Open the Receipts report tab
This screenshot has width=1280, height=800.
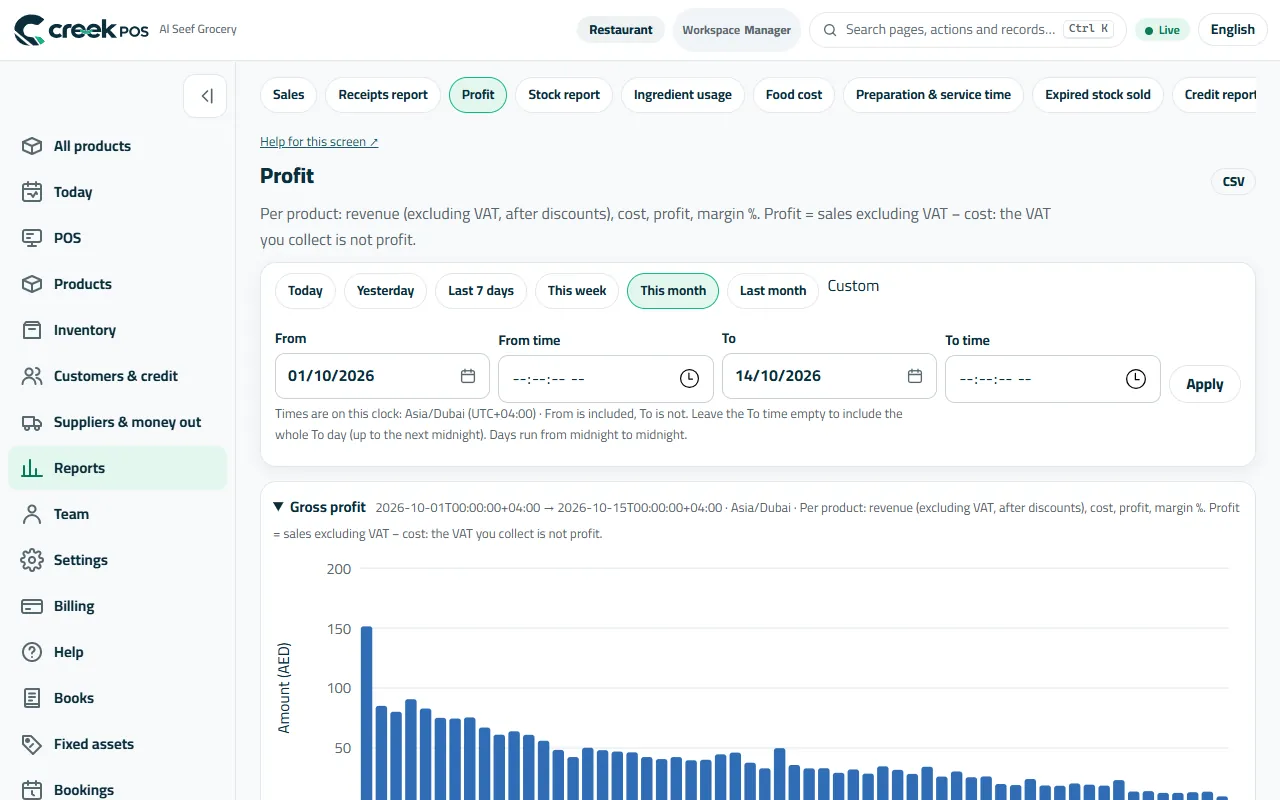tap(383, 95)
